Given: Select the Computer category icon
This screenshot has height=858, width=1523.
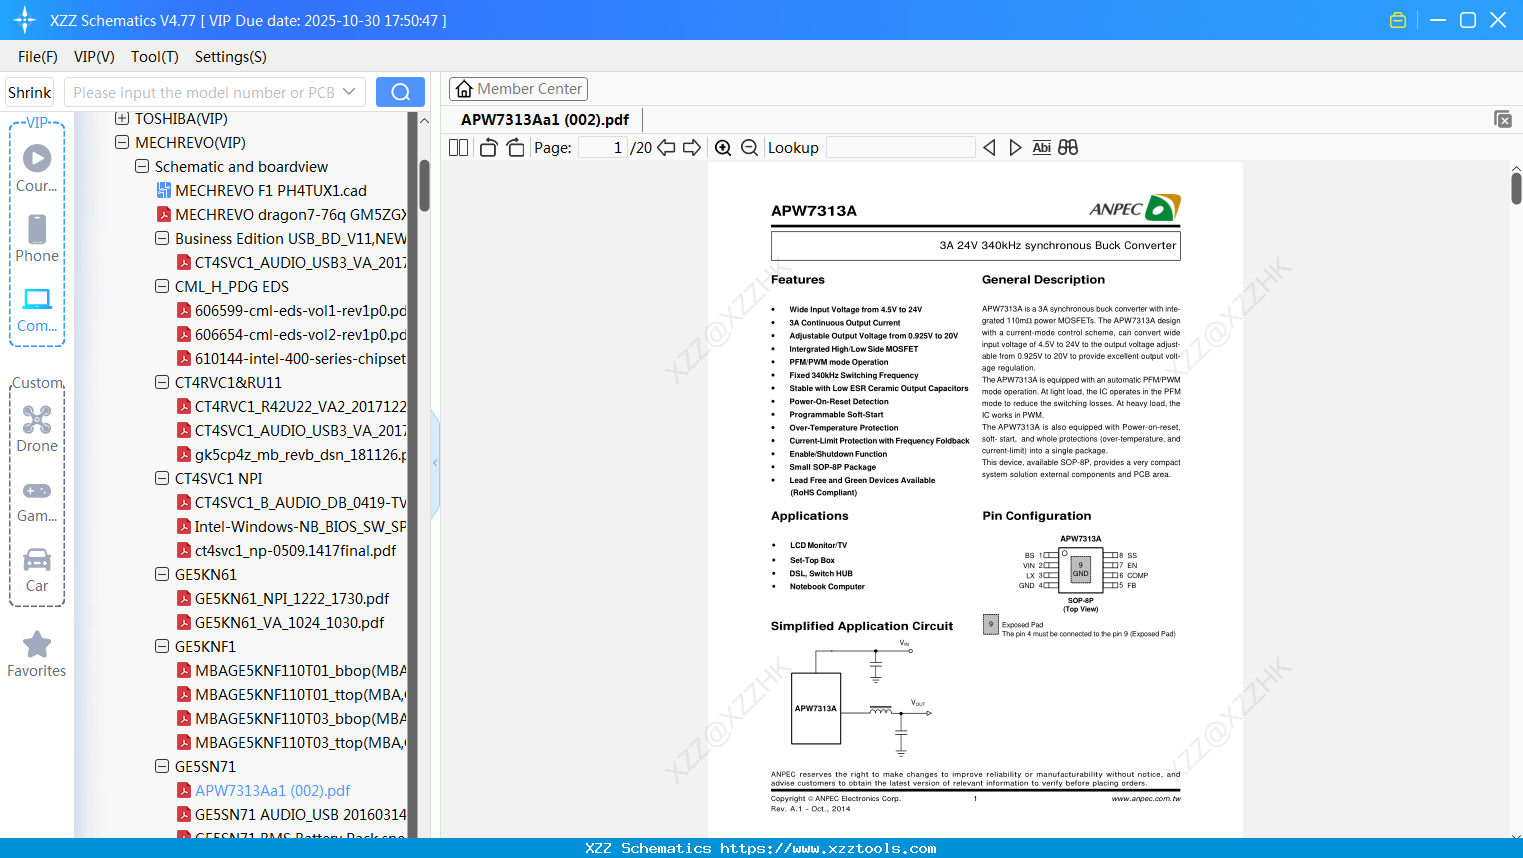Looking at the screenshot, I should [x=37, y=309].
